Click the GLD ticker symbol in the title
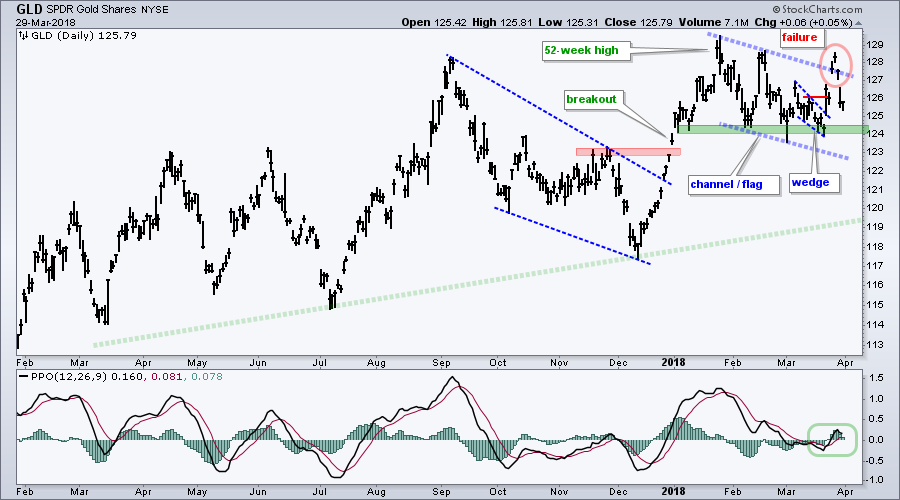Screen dimensions: 900x500 click(x=29, y=9)
